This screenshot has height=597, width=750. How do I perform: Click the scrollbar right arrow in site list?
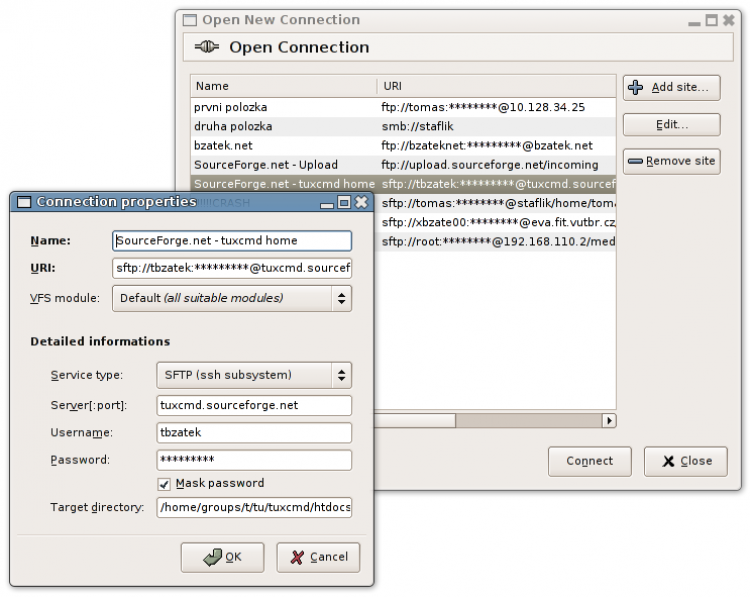tap(609, 421)
